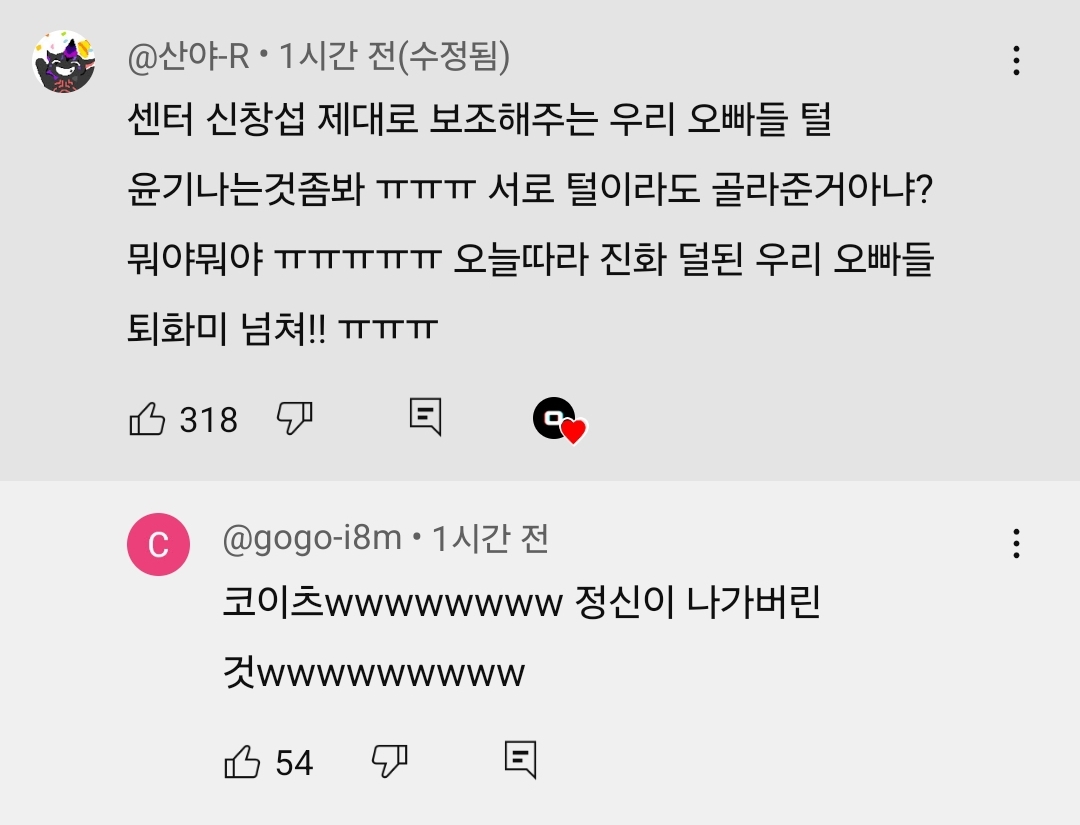Open pink C avatar of @gogo-i8m
The height and width of the screenshot is (825, 1080).
click(158, 544)
